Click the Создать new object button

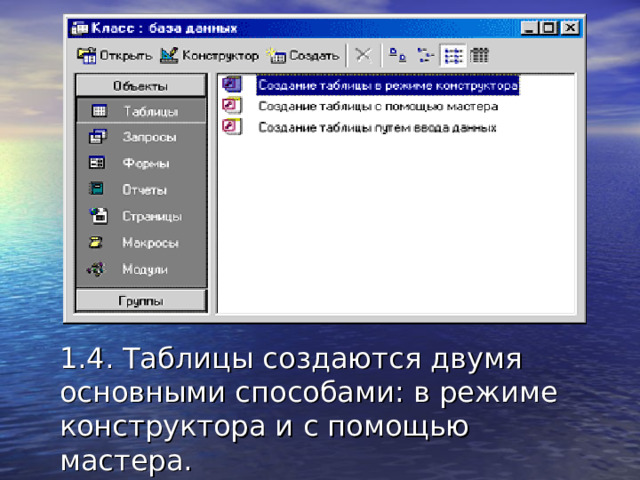click(303, 55)
